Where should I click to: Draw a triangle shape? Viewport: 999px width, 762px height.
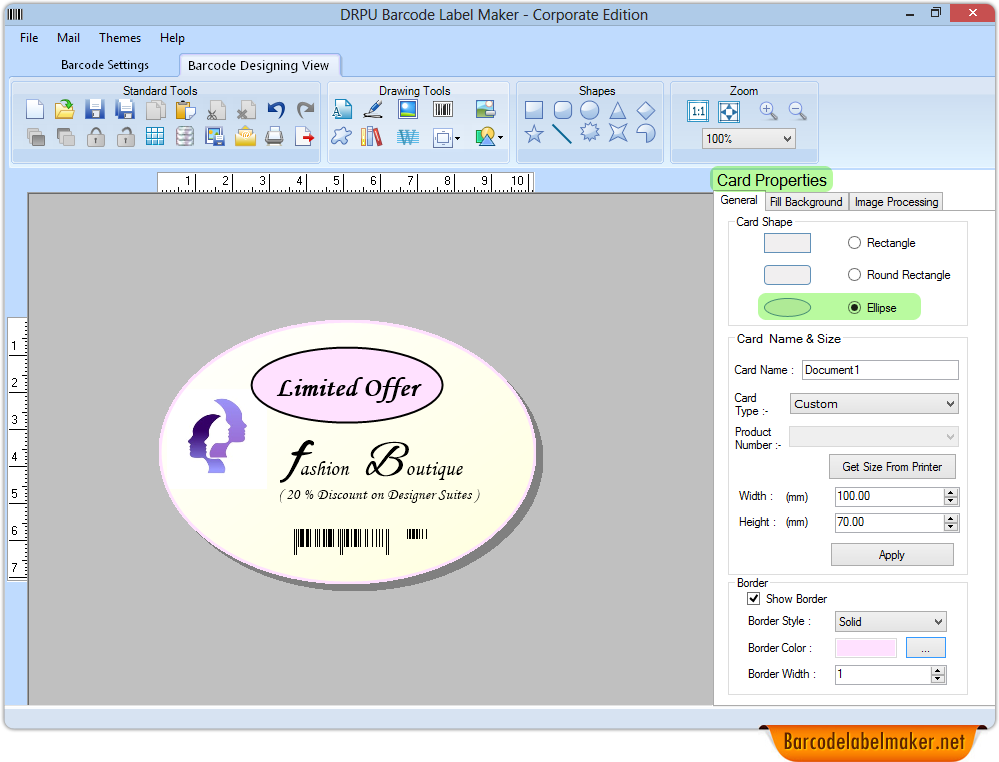[617, 110]
